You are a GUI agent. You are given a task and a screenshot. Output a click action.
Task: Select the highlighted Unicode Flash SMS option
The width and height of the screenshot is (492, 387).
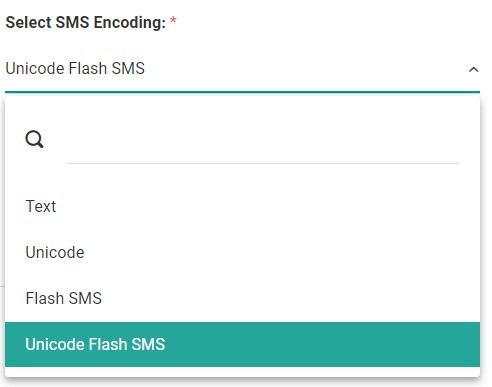242,344
